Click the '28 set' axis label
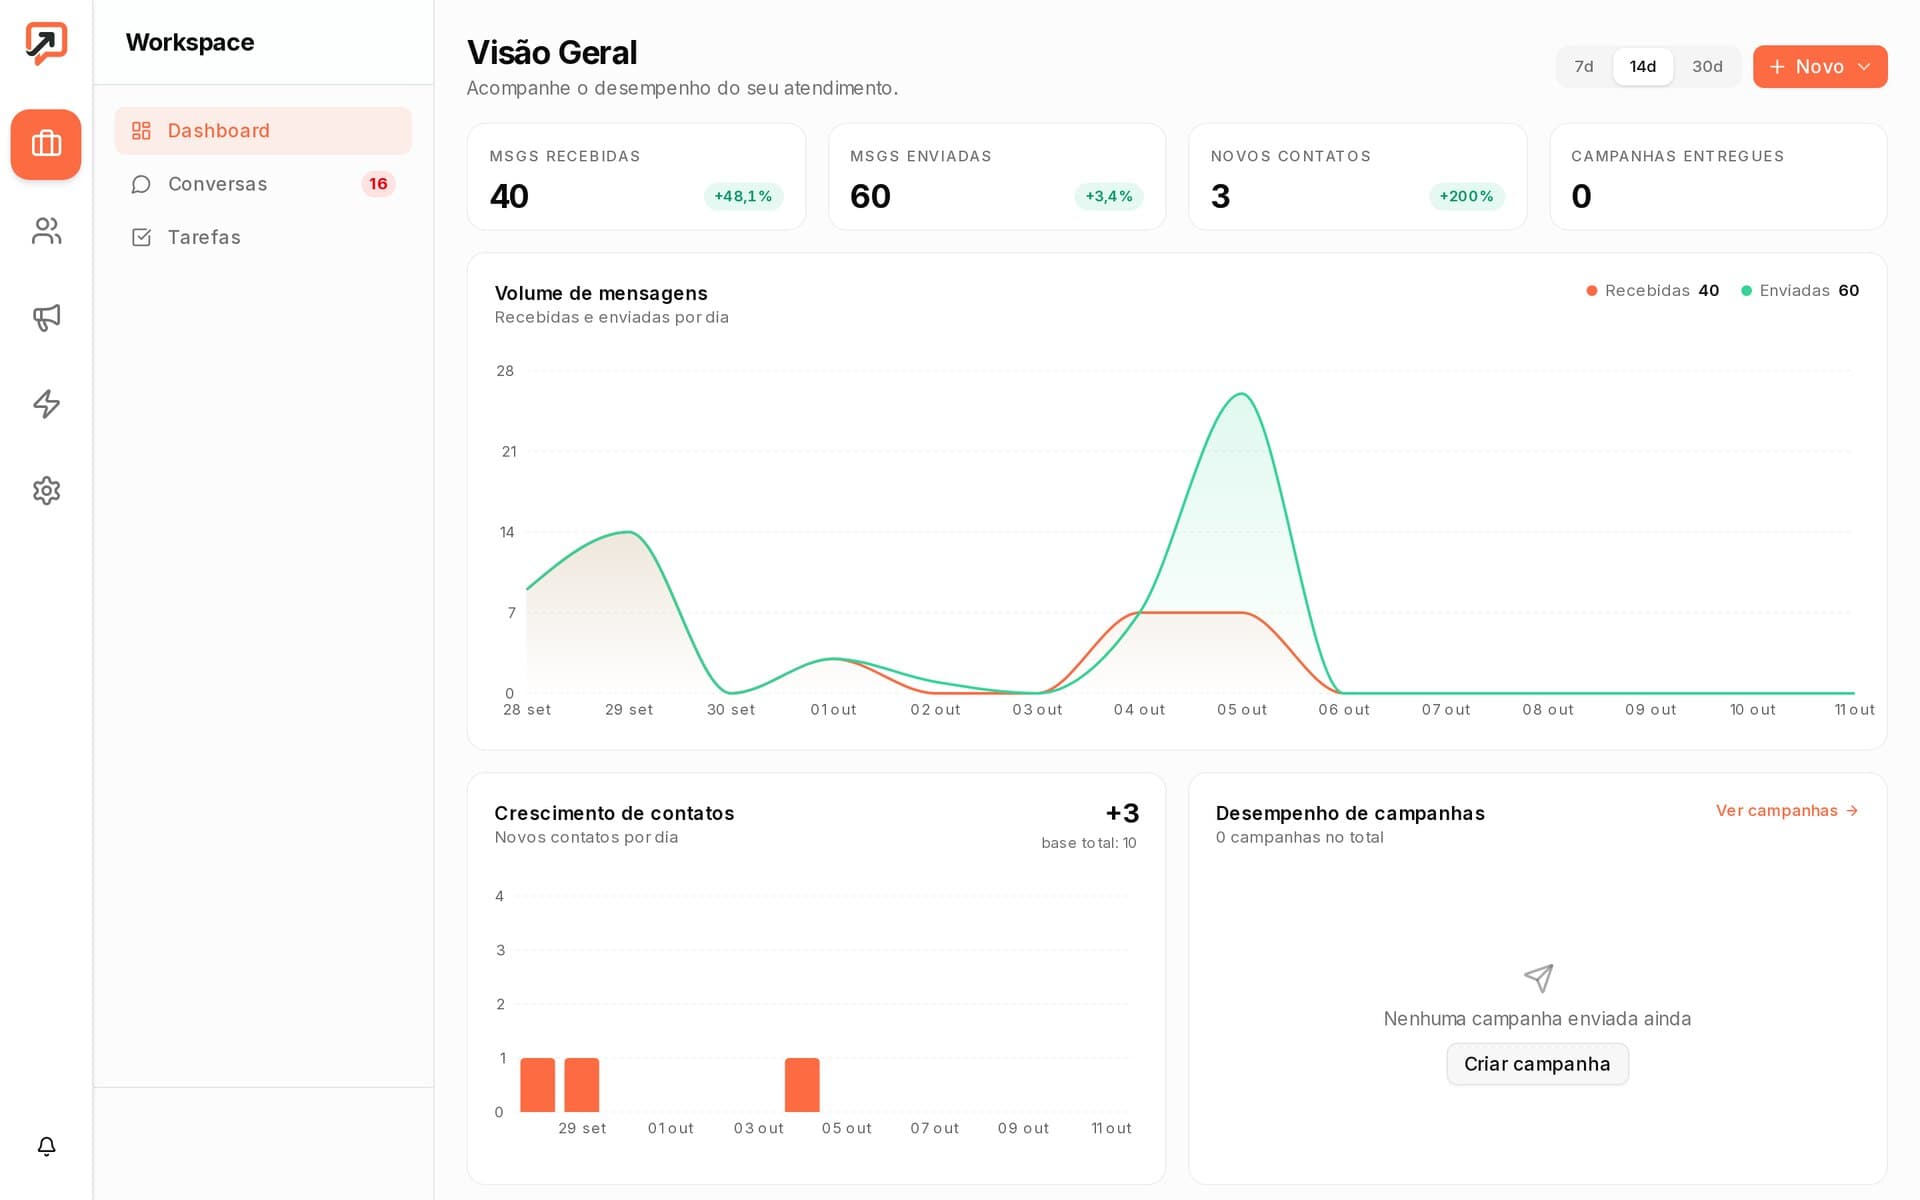The width and height of the screenshot is (1920, 1200). (527, 709)
